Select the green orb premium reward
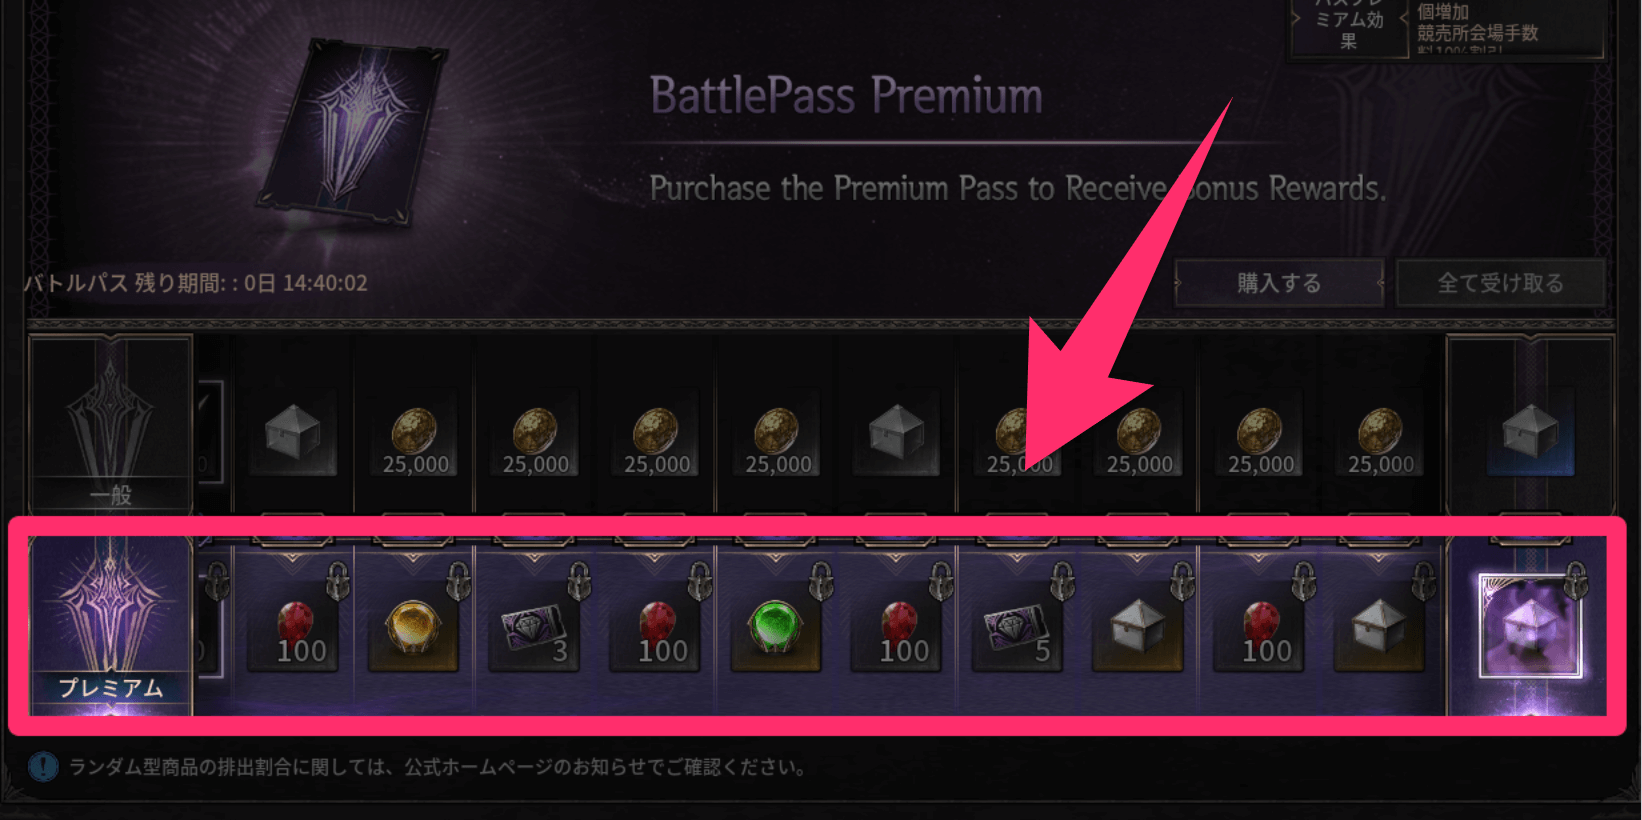The width and height of the screenshot is (1642, 820). tap(775, 628)
